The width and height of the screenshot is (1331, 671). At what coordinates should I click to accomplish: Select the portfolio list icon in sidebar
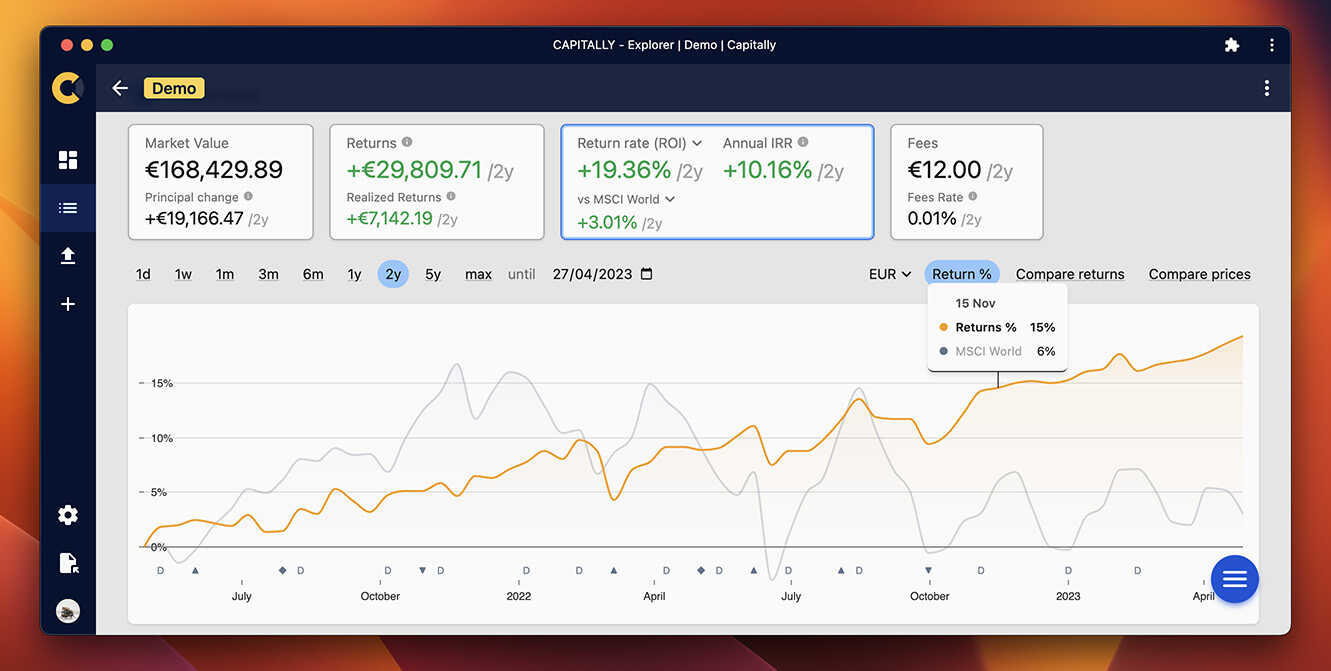point(67,207)
